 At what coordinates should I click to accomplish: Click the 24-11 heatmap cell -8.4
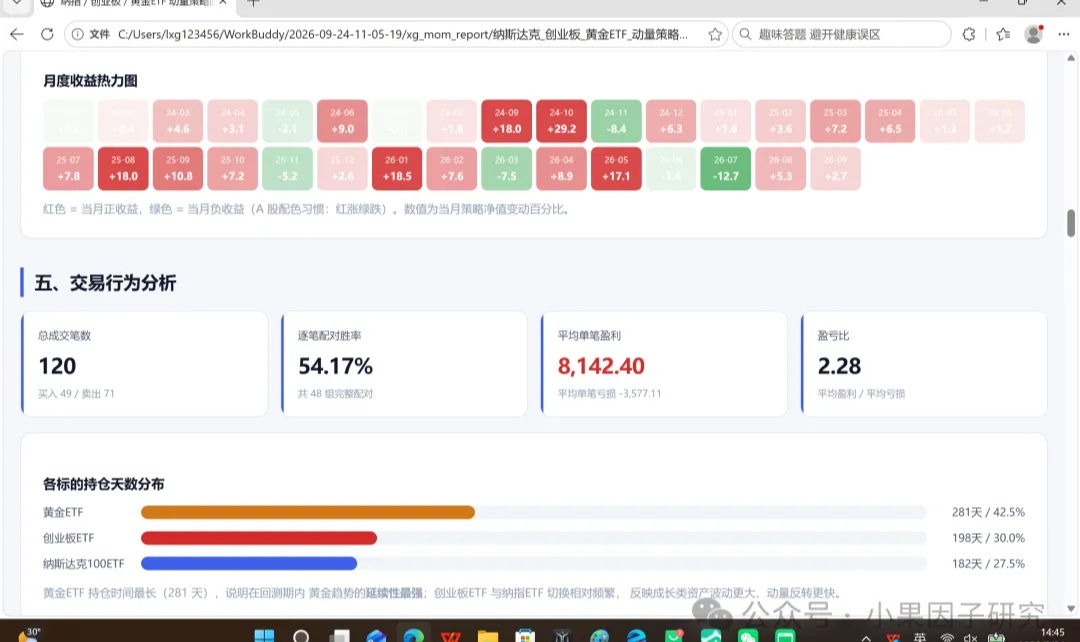click(616, 121)
